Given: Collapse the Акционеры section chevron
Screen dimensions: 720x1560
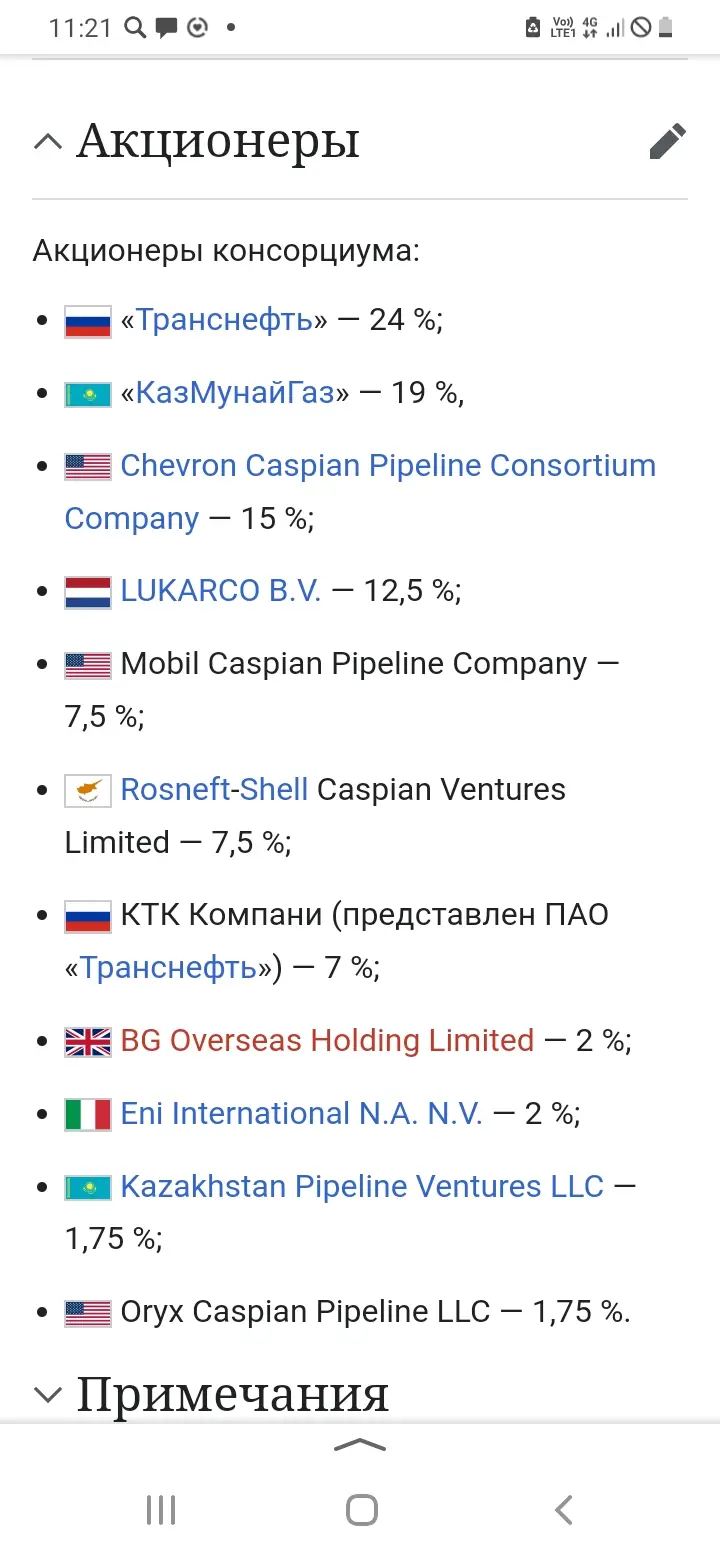Looking at the screenshot, I should (x=47, y=141).
